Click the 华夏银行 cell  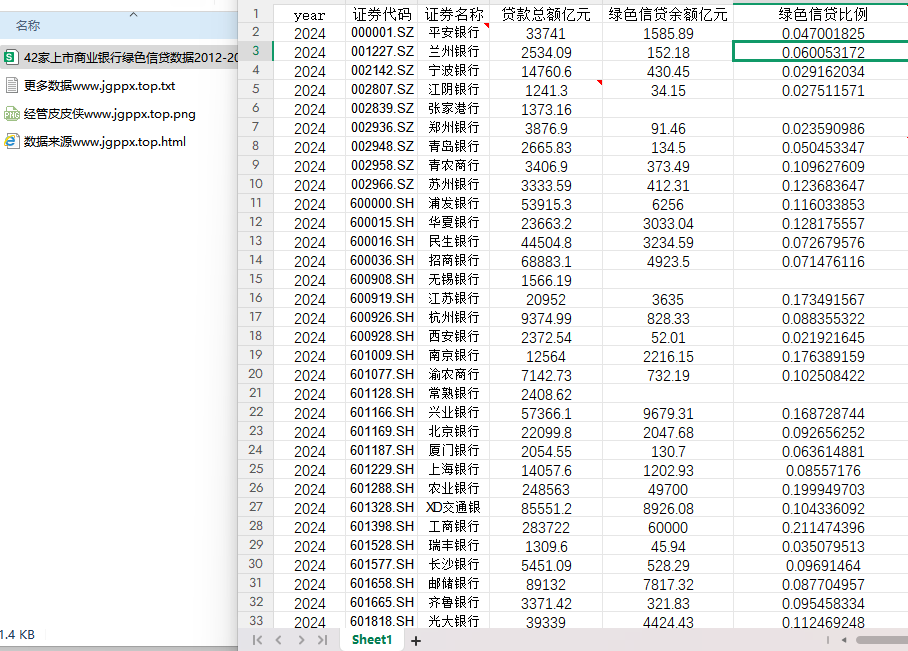pyautogui.click(x=453, y=223)
